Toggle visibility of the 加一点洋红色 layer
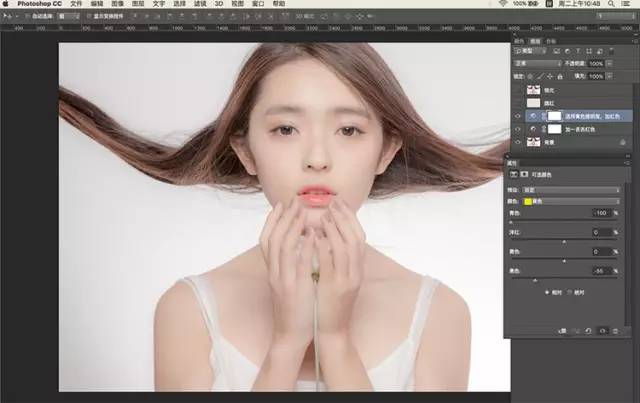 pyautogui.click(x=517, y=129)
